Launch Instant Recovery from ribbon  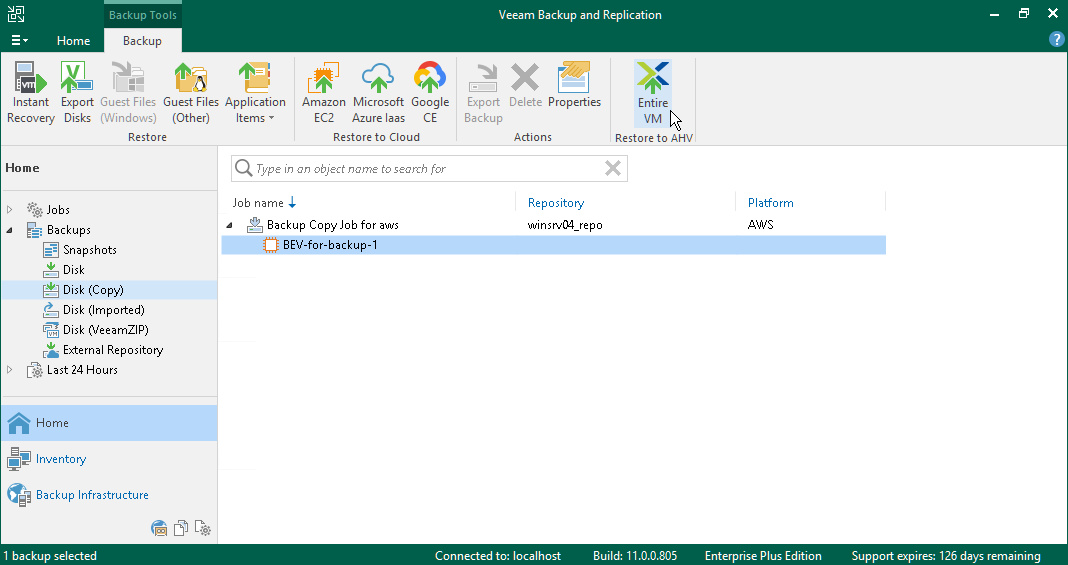pyautogui.click(x=31, y=93)
